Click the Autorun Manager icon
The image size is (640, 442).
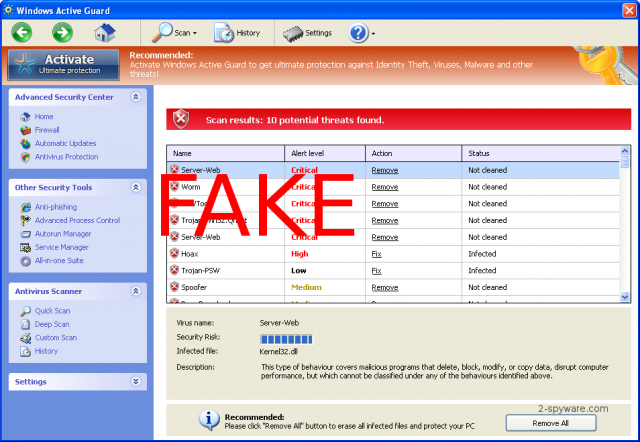point(25,234)
